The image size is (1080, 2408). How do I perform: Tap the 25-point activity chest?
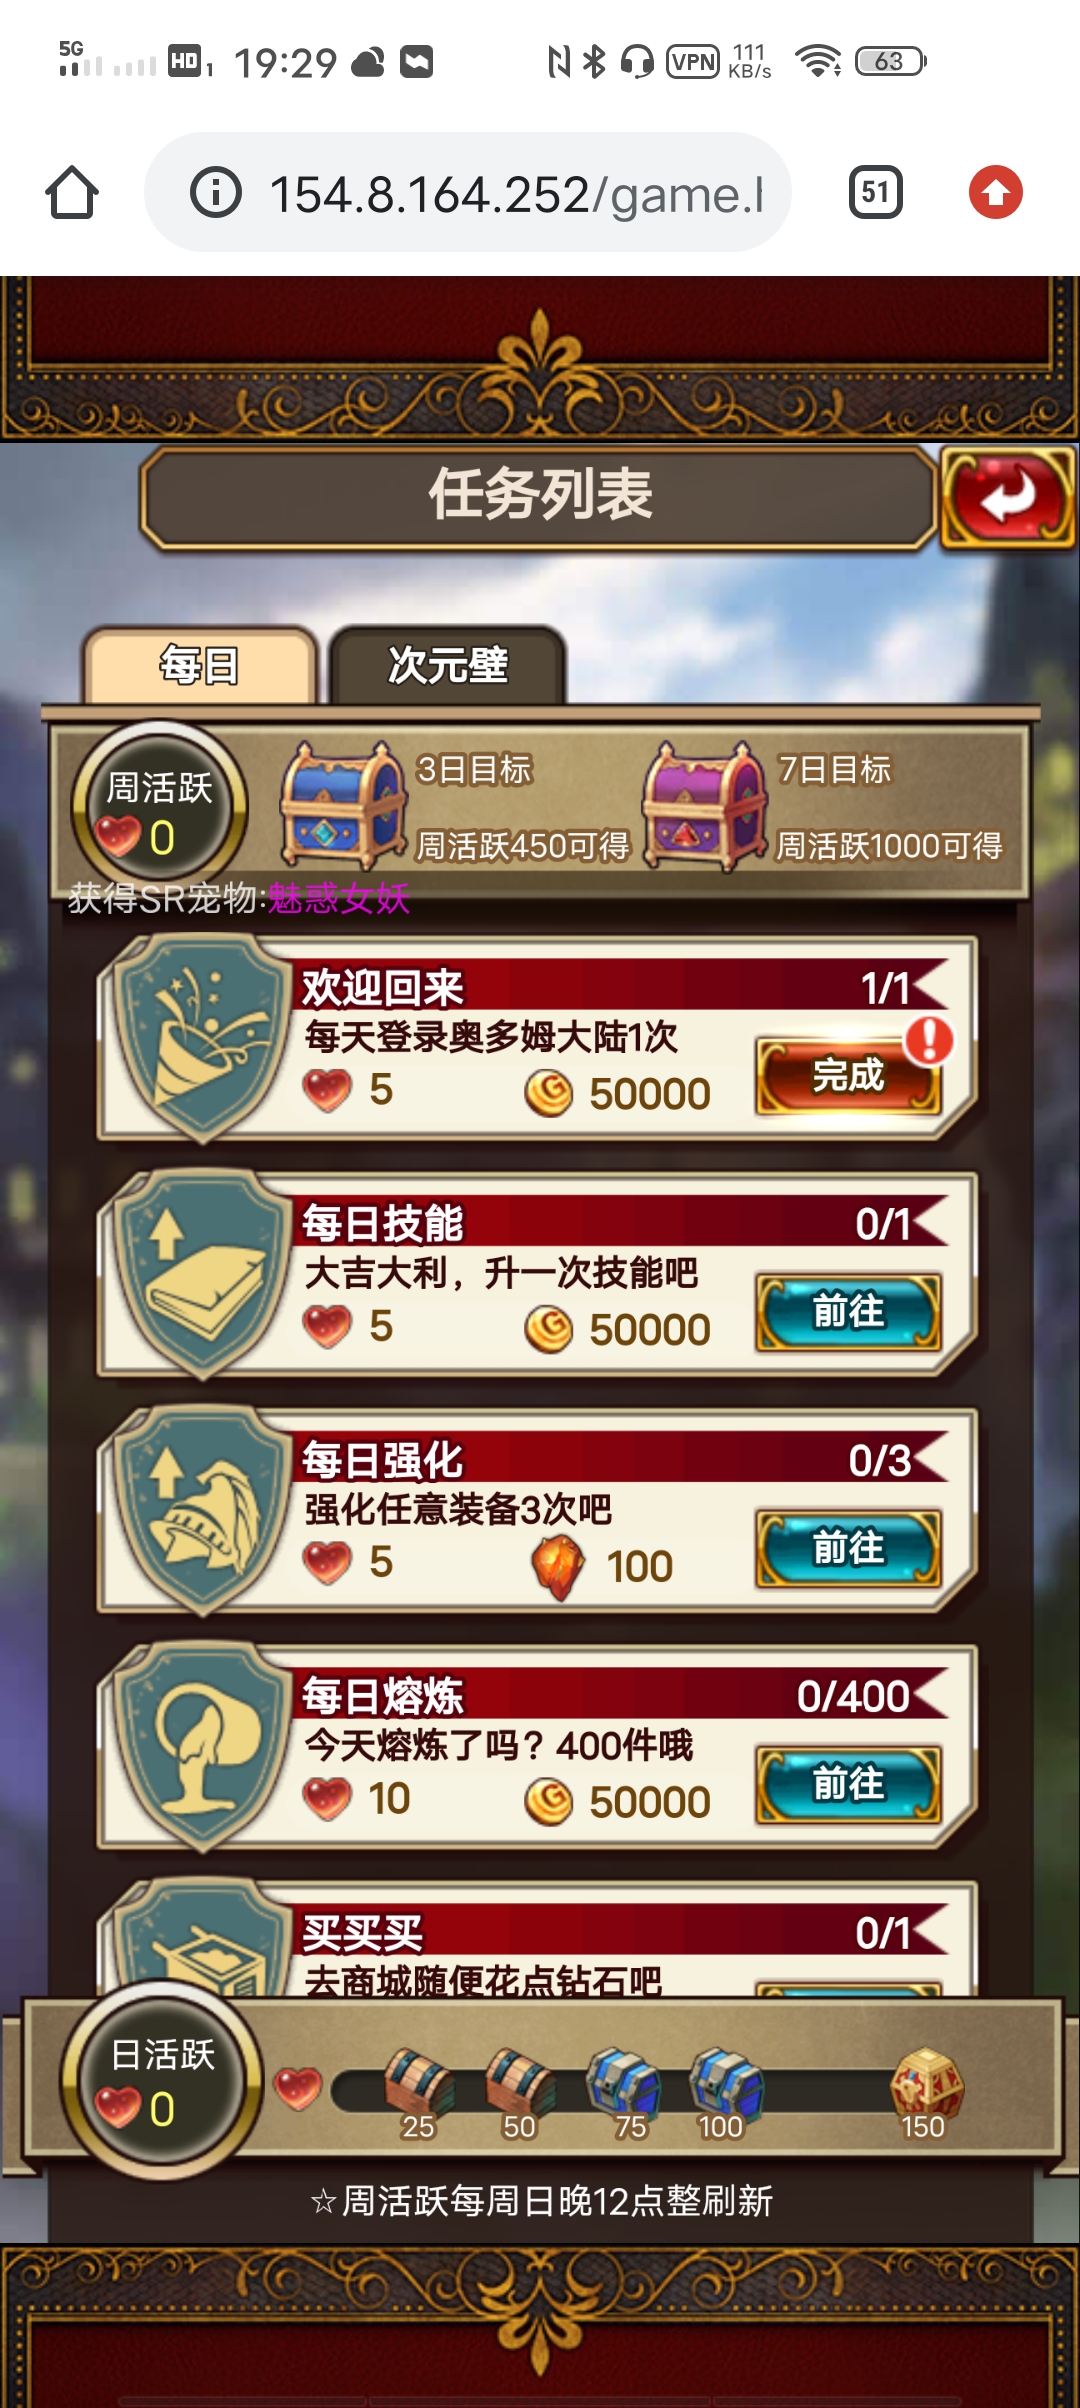coord(418,2092)
